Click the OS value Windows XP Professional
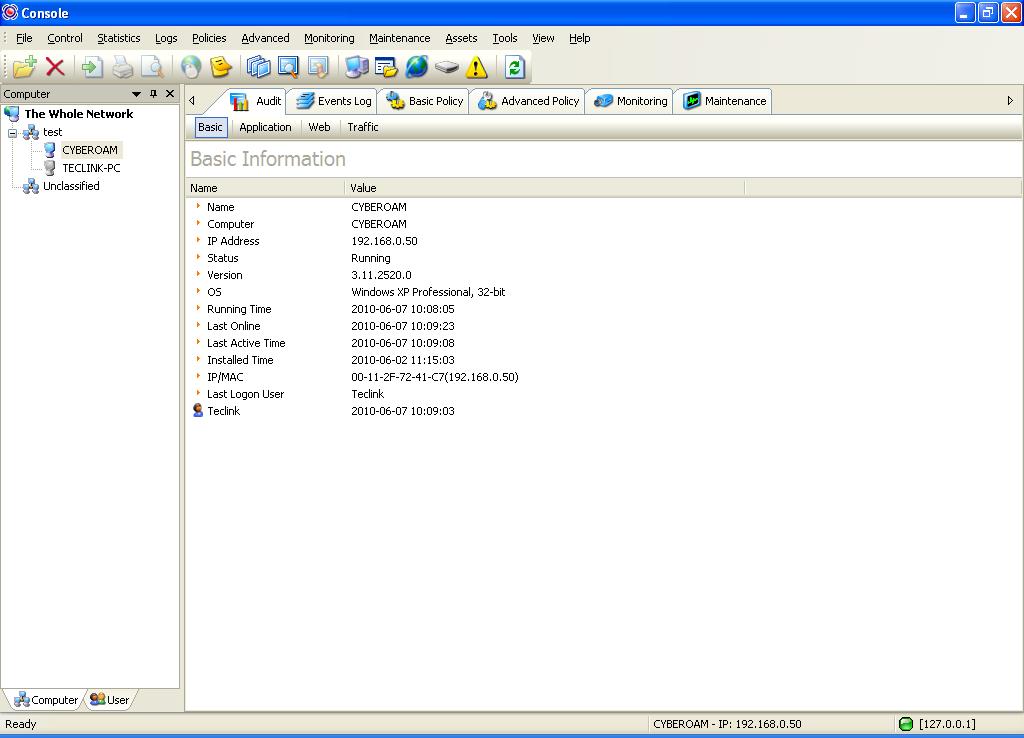The width and height of the screenshot is (1024, 738). (428, 292)
